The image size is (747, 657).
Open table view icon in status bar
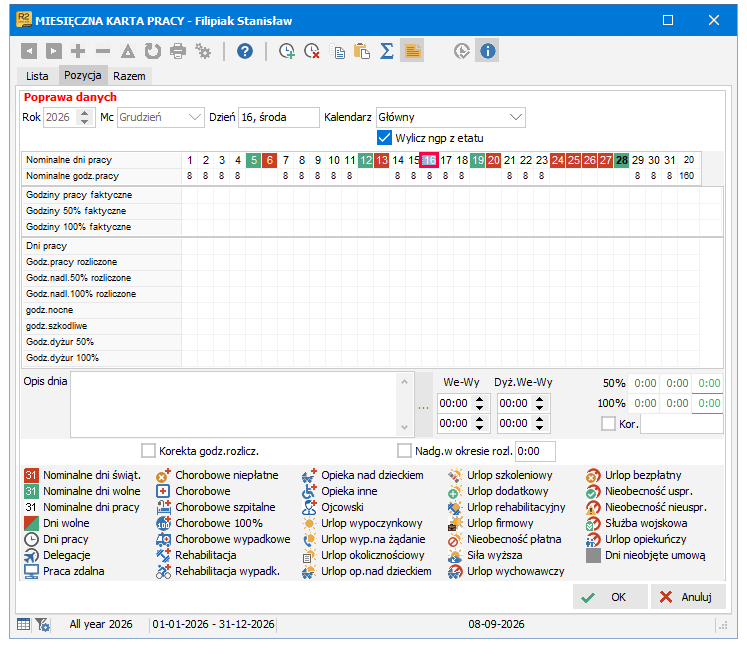23,624
